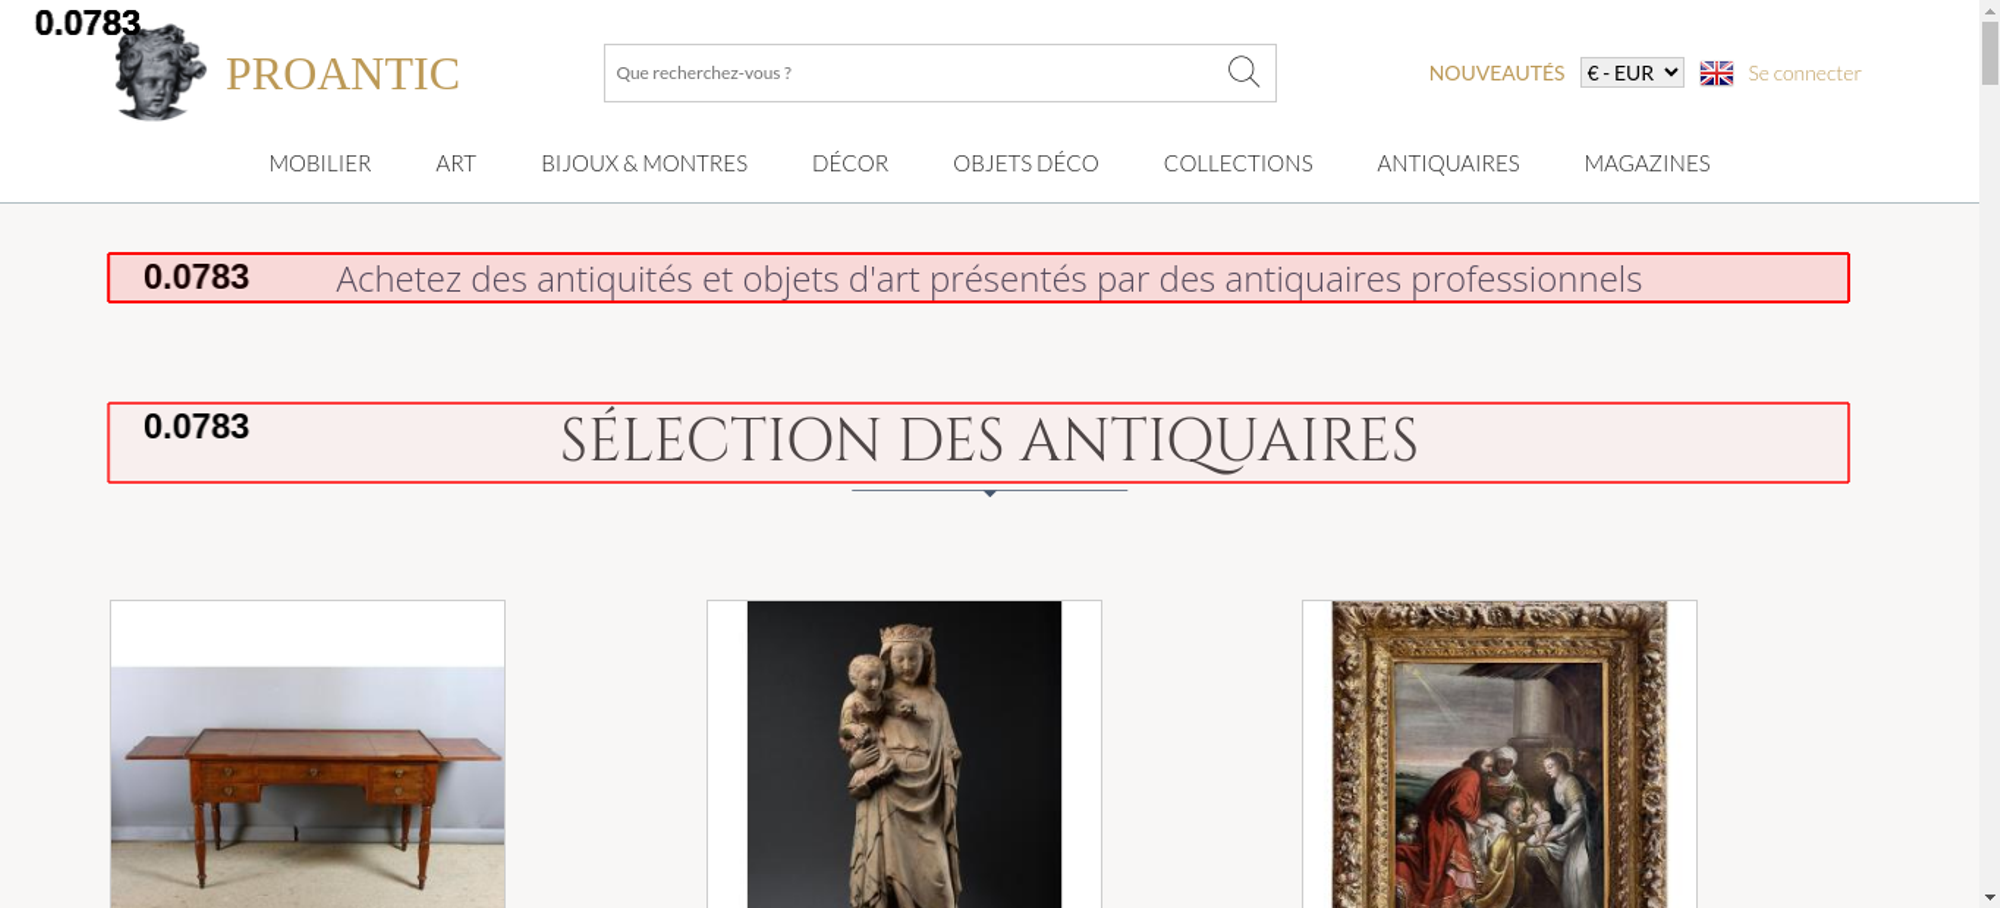The height and width of the screenshot is (908, 2000).
Task: View the Madonna and child statue listing
Action: pyautogui.click(x=904, y=760)
